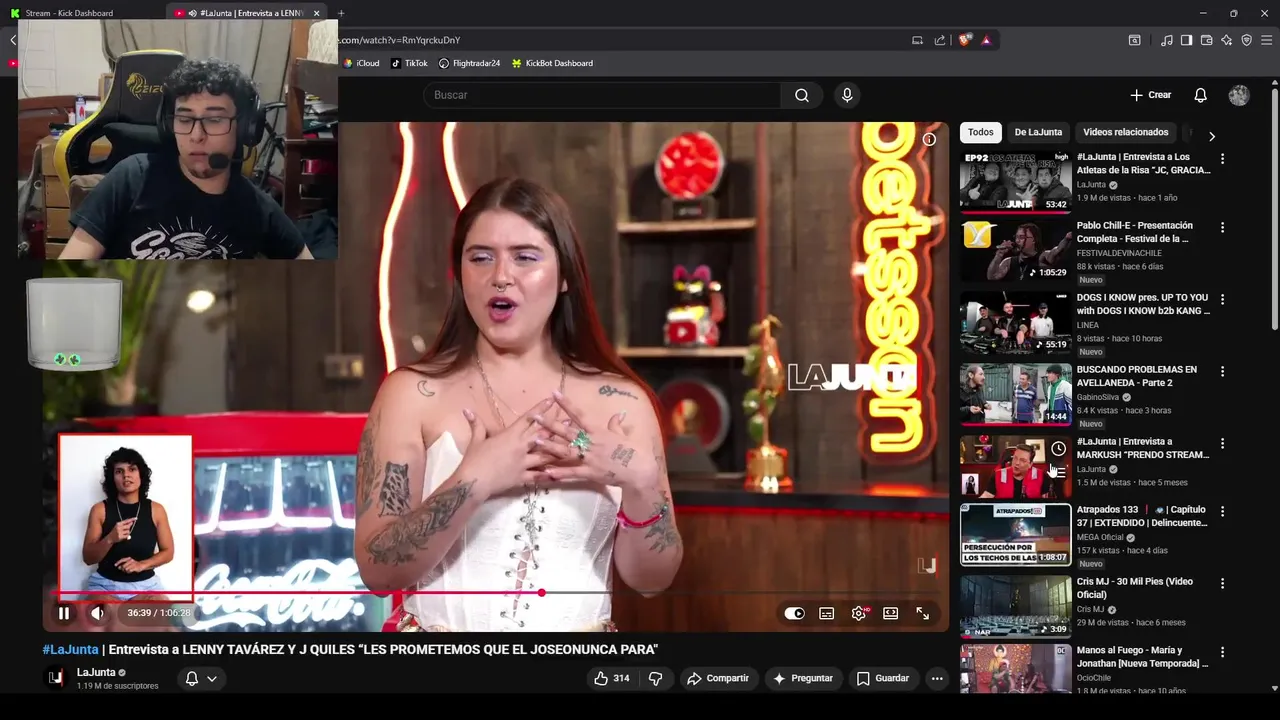Select the Videos relacionados chip
Screen dimensions: 1280x720
(x=1126, y=132)
